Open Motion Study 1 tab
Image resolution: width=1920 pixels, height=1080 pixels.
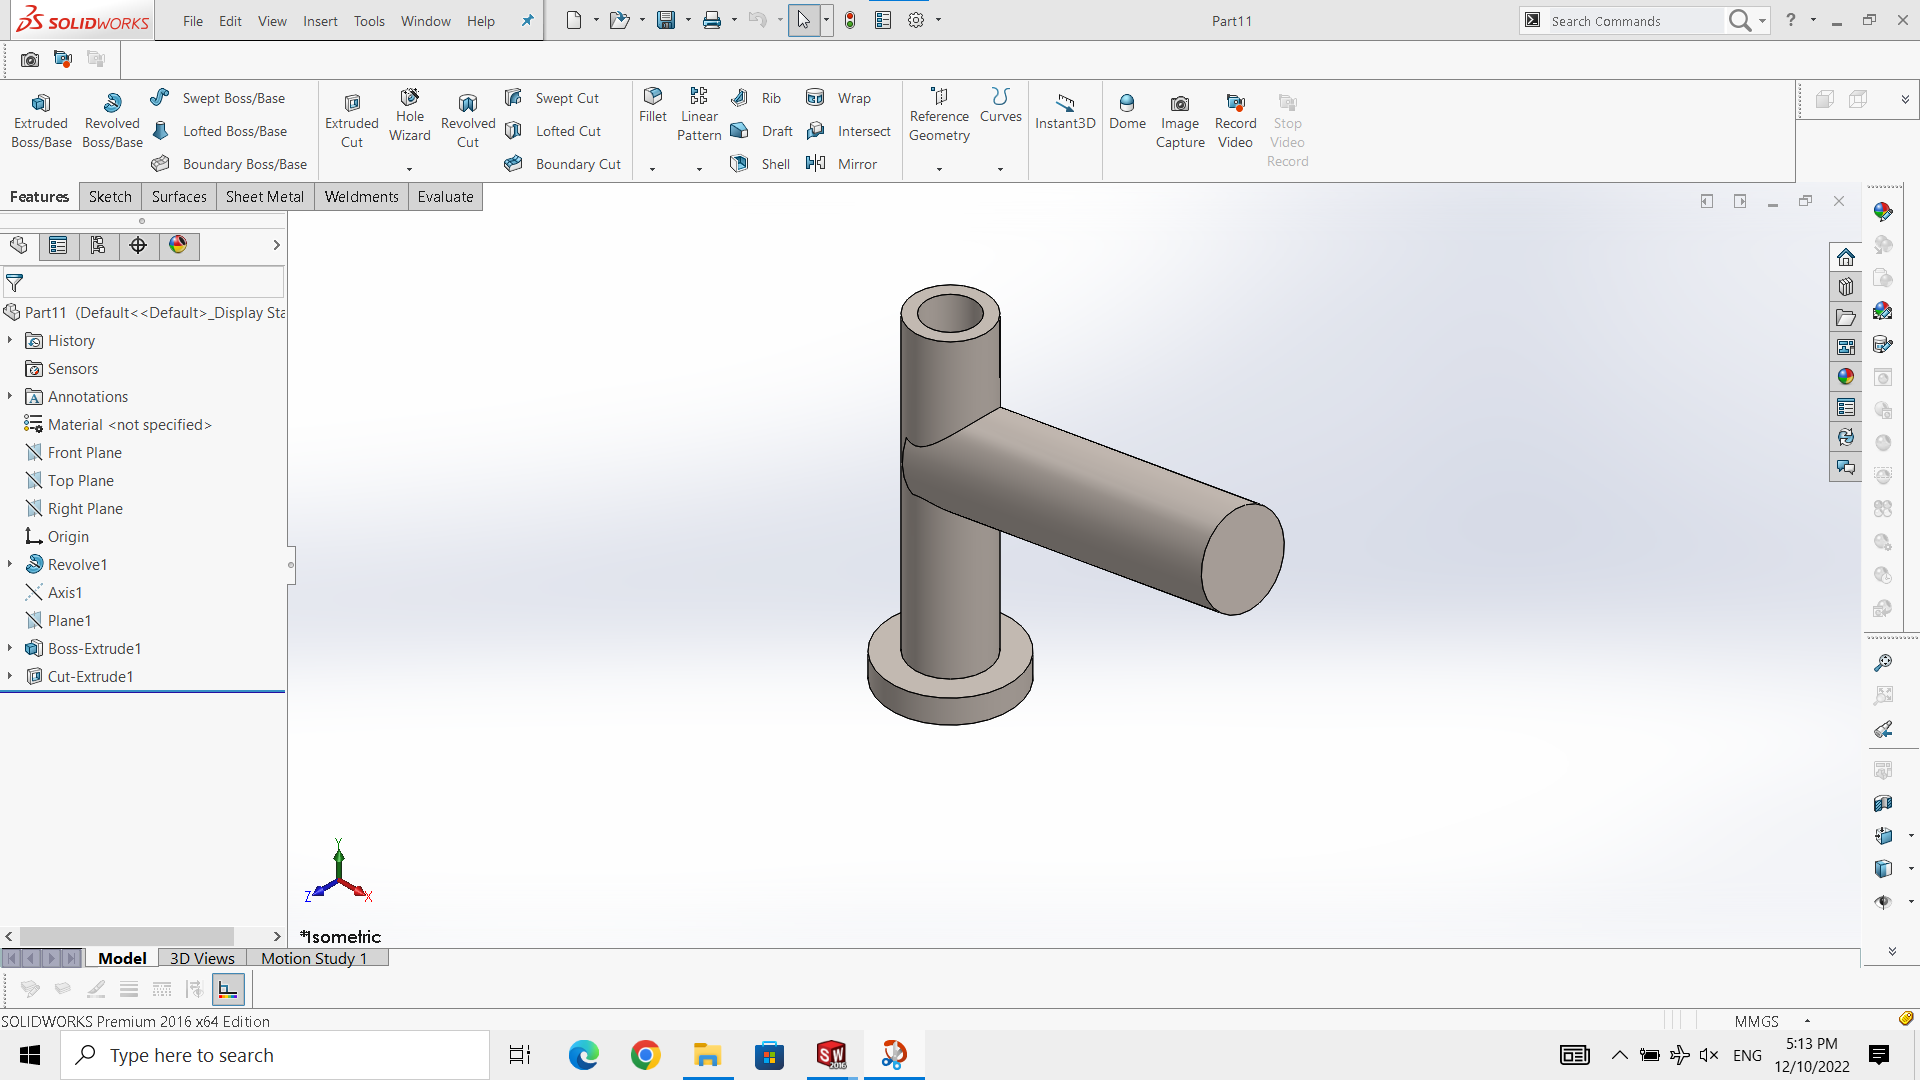[314, 958]
